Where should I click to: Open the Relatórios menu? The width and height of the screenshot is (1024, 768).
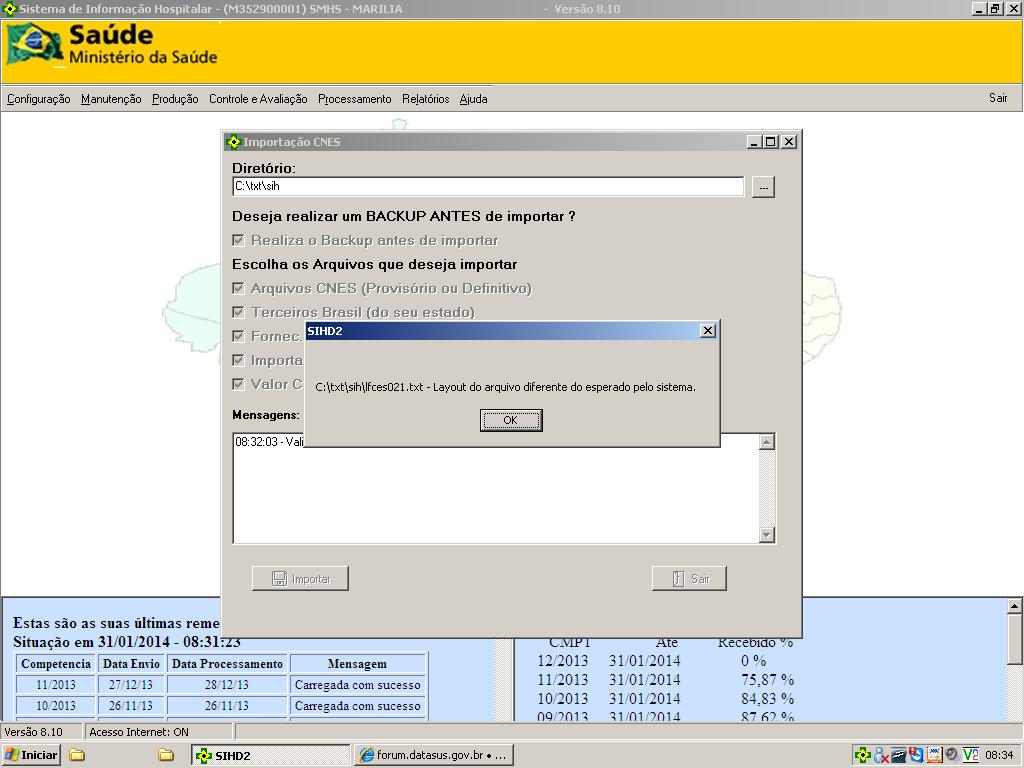[425, 99]
